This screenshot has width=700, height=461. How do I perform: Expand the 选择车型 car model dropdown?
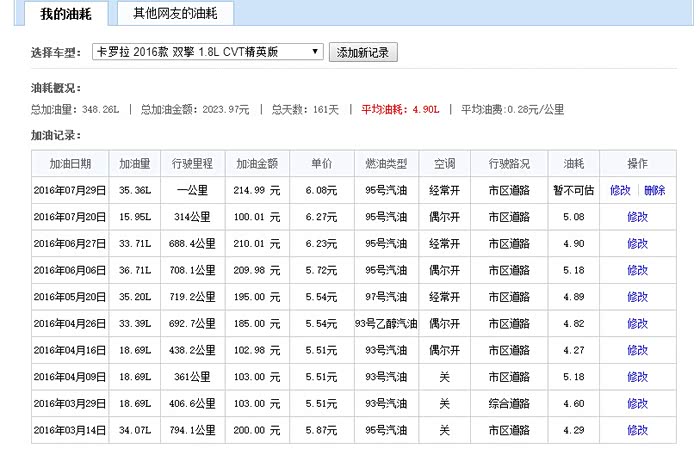207,52
